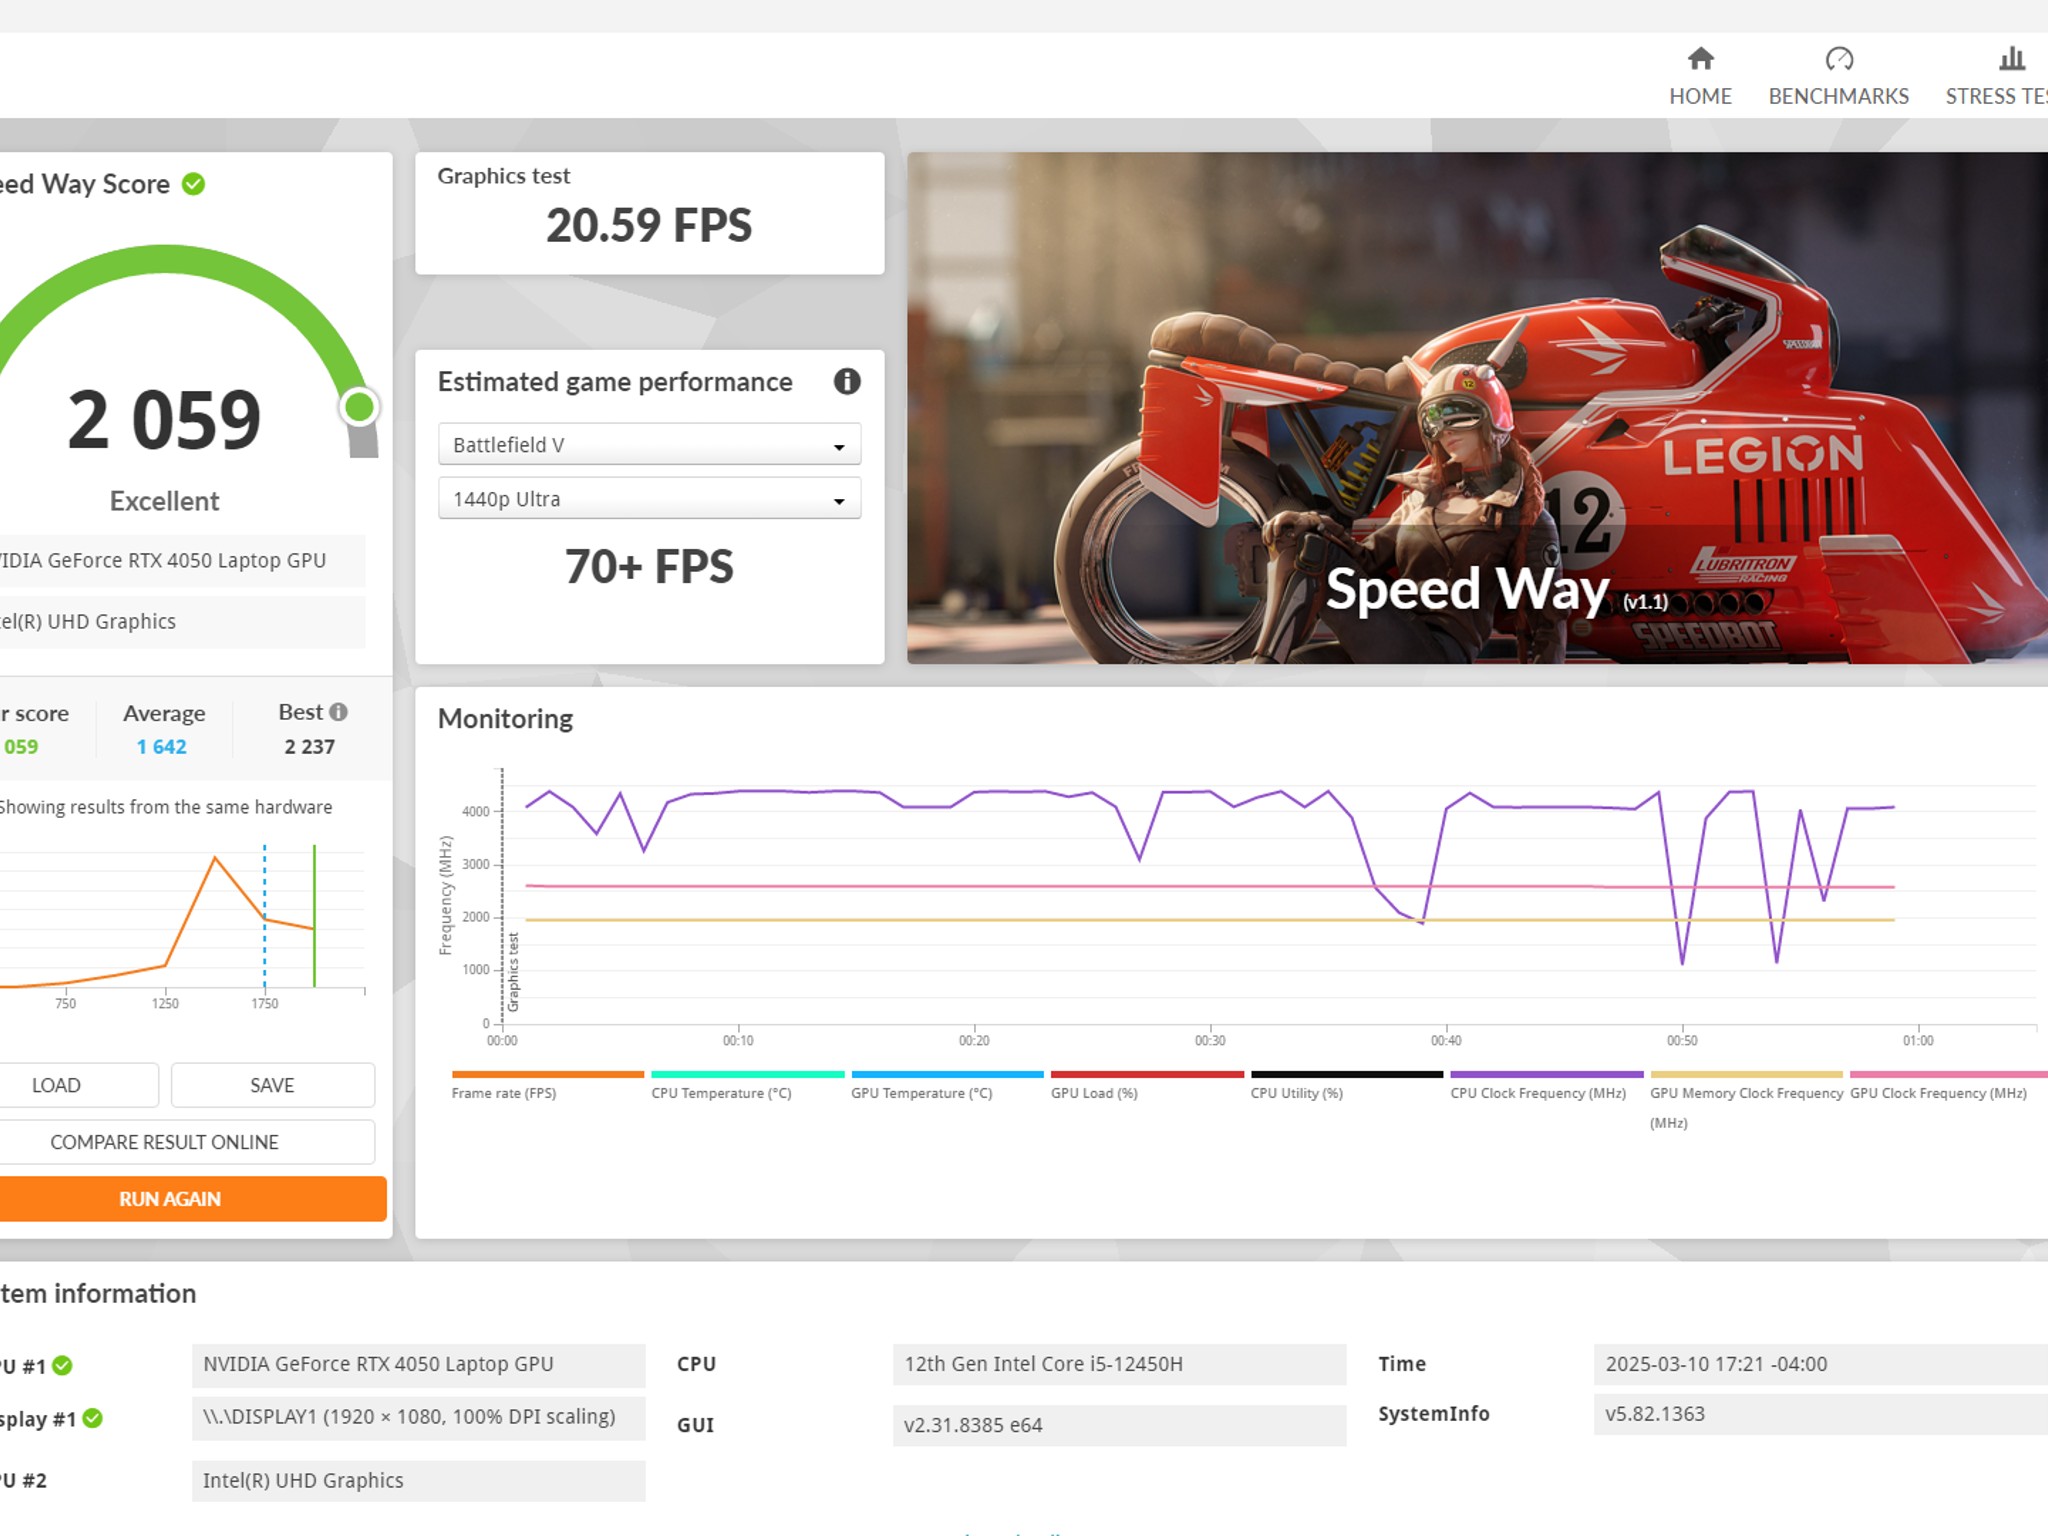This screenshot has height=1536, width=2048.
Task: Toggle the GPU Memory Clock Frequency legend
Action: [x=1745, y=1093]
